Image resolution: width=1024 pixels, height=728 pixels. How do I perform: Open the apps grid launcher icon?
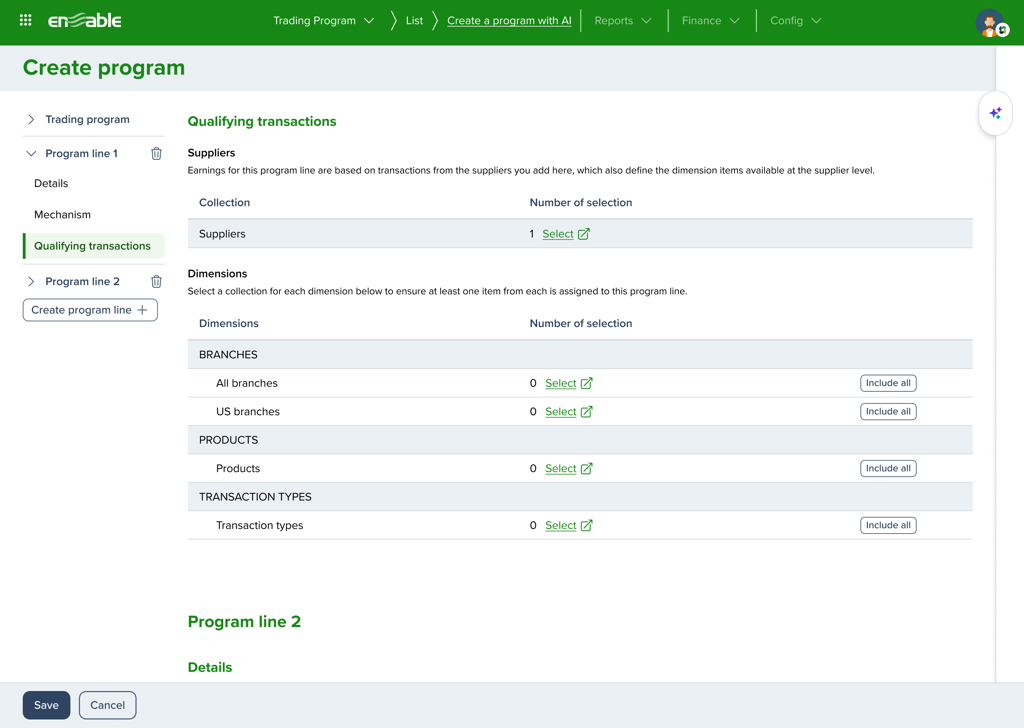point(26,20)
